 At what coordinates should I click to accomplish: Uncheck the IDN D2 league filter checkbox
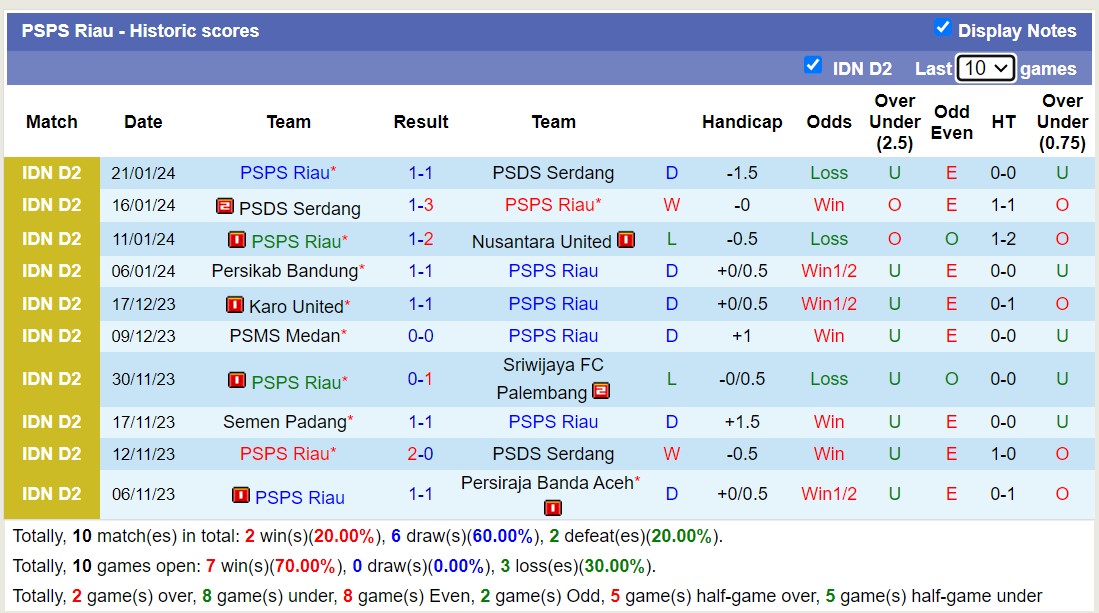(813, 66)
